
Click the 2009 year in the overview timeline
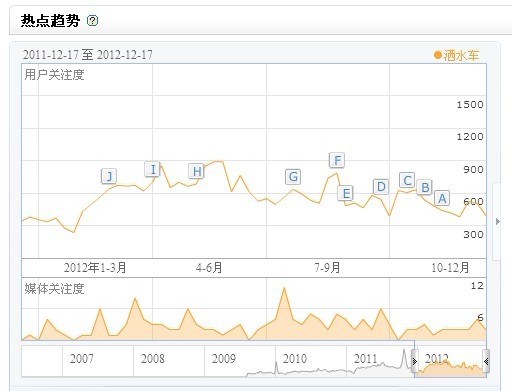[224, 359]
